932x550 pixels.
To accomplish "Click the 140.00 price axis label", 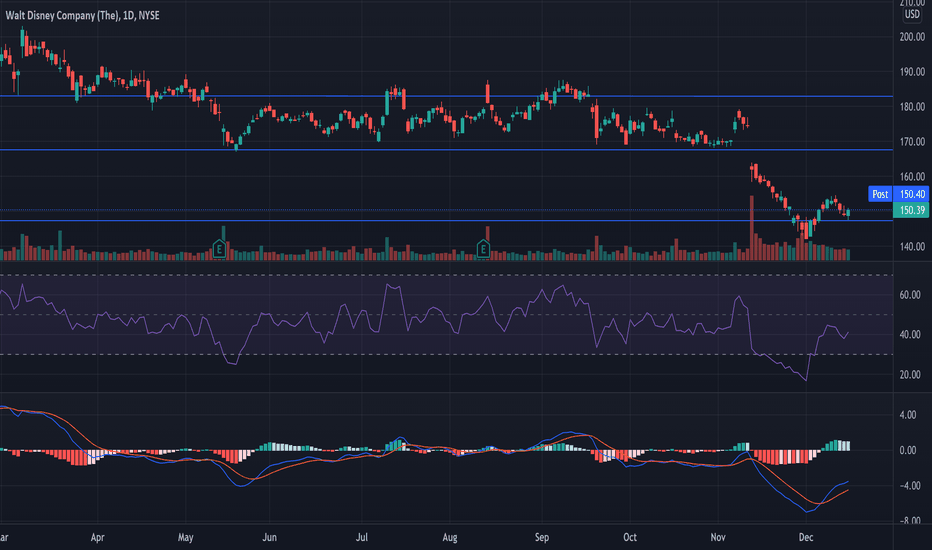I will 912,246.
